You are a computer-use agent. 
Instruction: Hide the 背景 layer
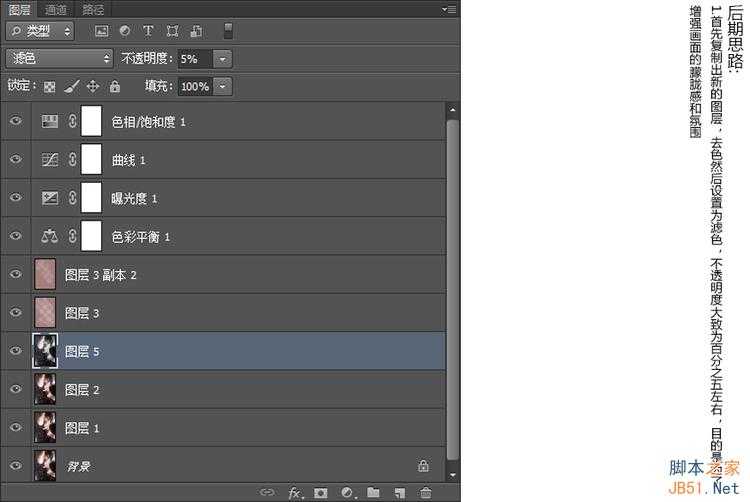(x=15, y=466)
